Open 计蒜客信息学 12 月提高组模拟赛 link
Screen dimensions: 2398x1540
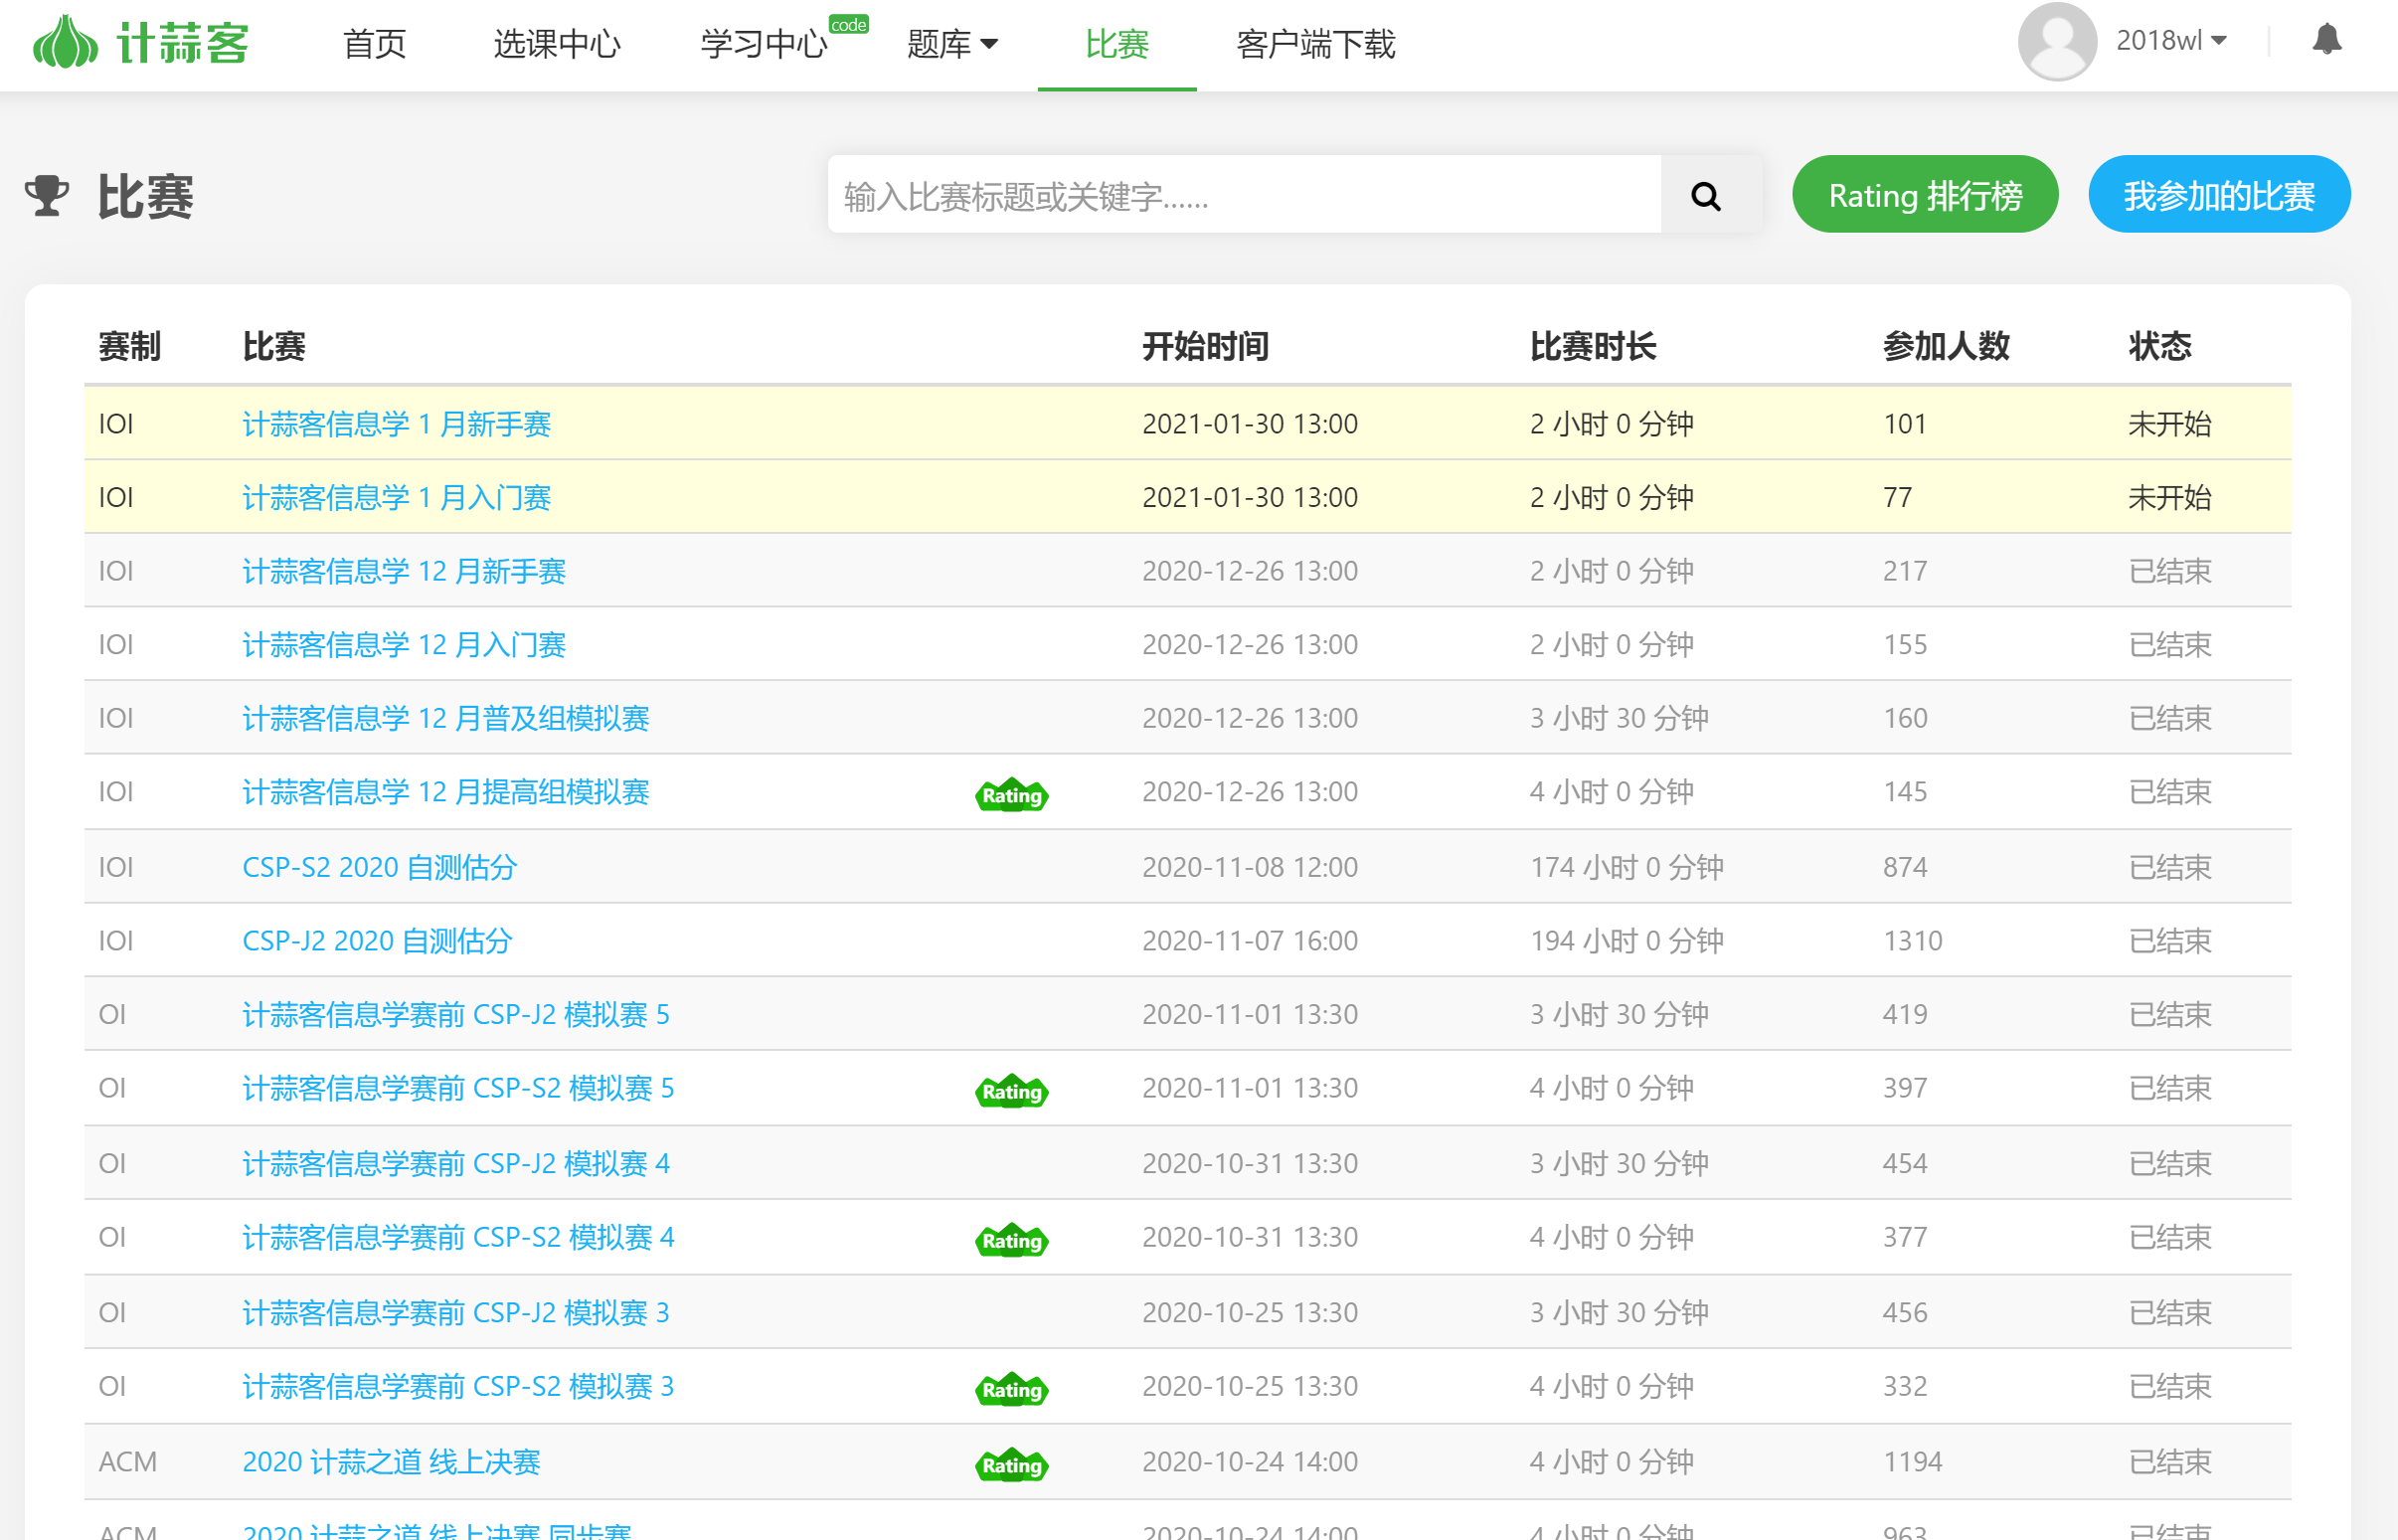[x=446, y=792]
